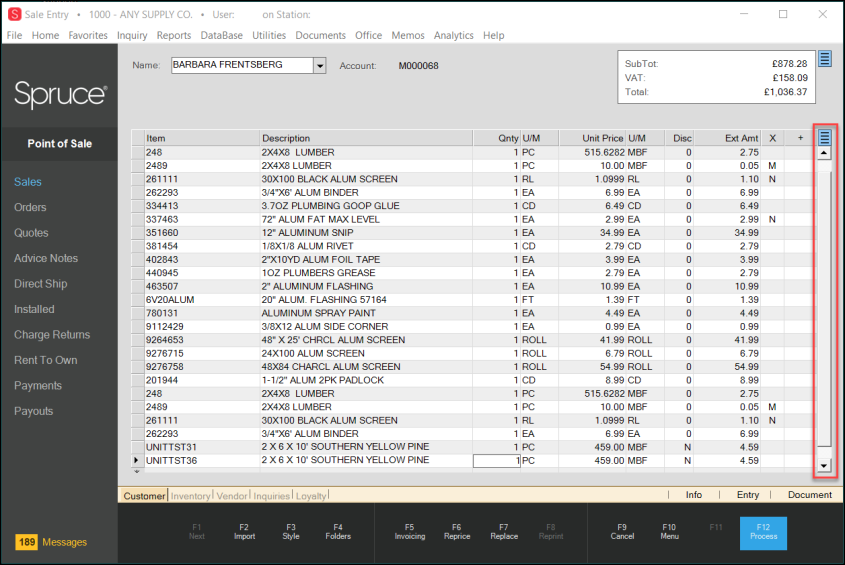Image resolution: width=845 pixels, height=565 pixels.
Task: Click the F9 Cancel function key
Action: (622, 532)
